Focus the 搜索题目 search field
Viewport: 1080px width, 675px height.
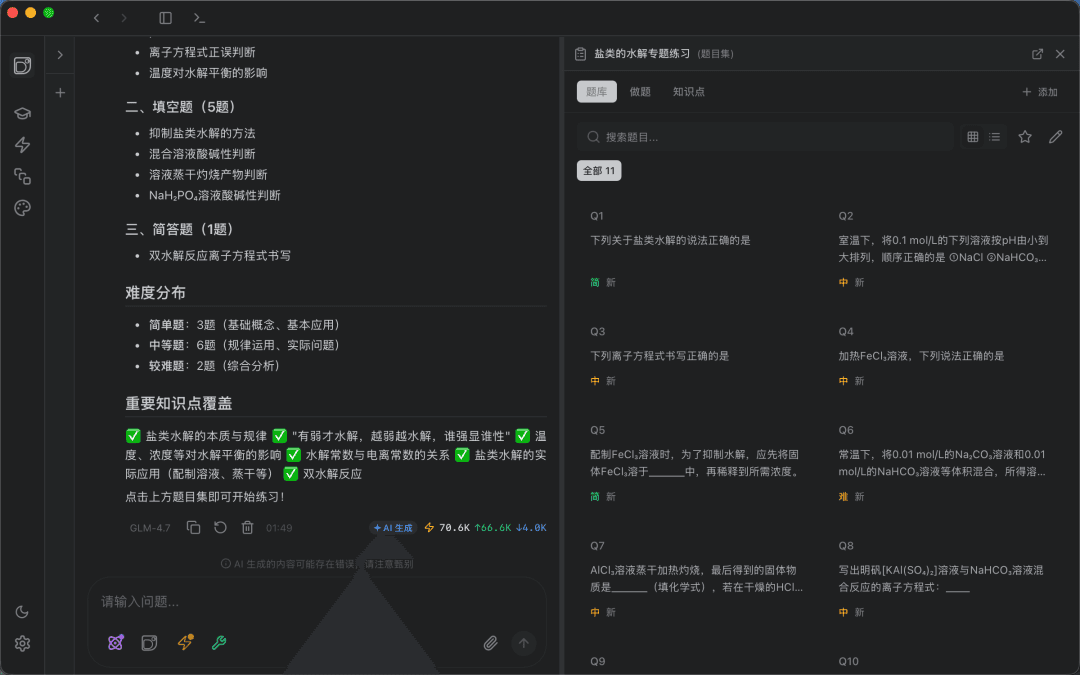click(x=765, y=137)
